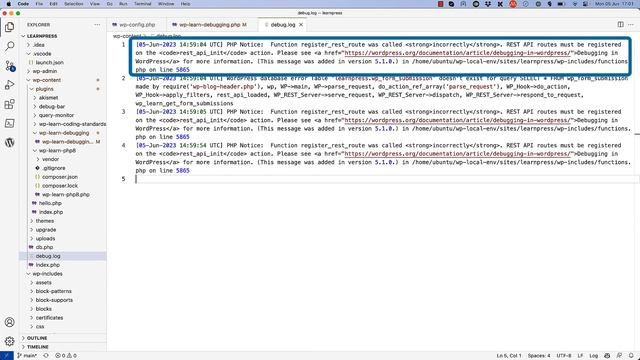This screenshot has height=360, width=640.
Task: Click the Explorer more actions ellipsis
Action: tap(97, 25)
